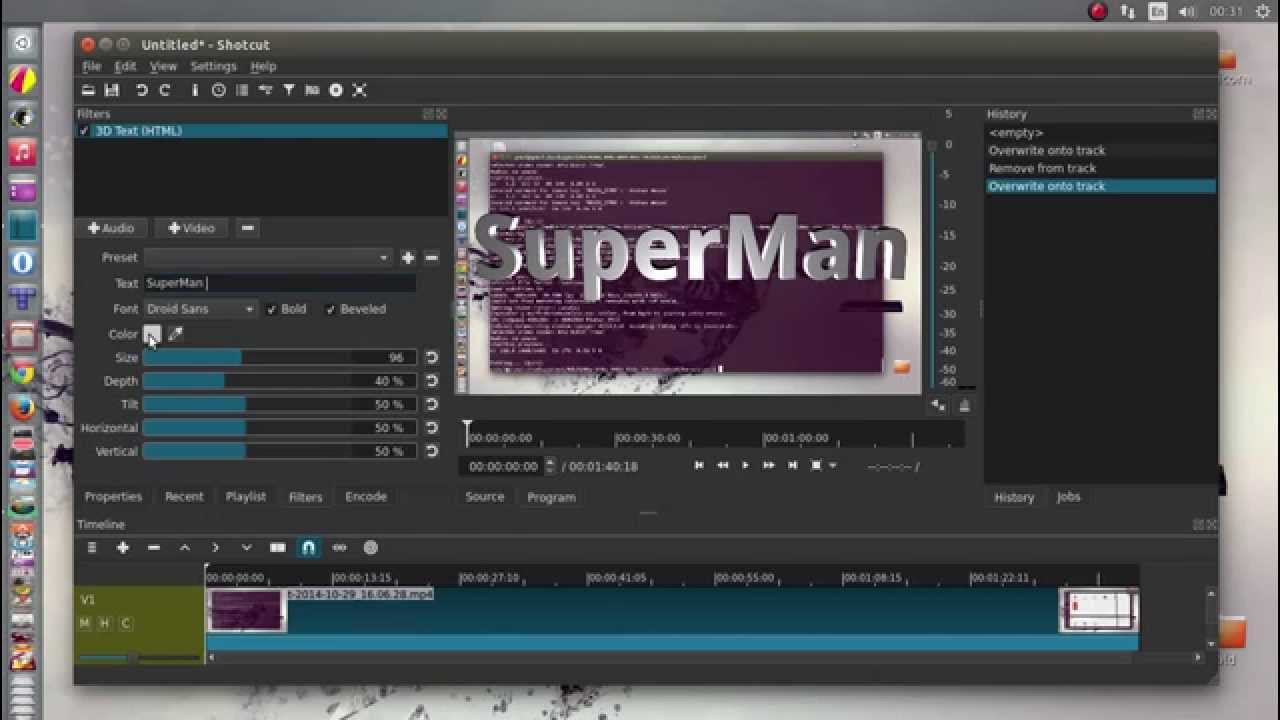The width and height of the screenshot is (1280, 720).
Task: Switch to the Properties tab
Action: coord(113,497)
